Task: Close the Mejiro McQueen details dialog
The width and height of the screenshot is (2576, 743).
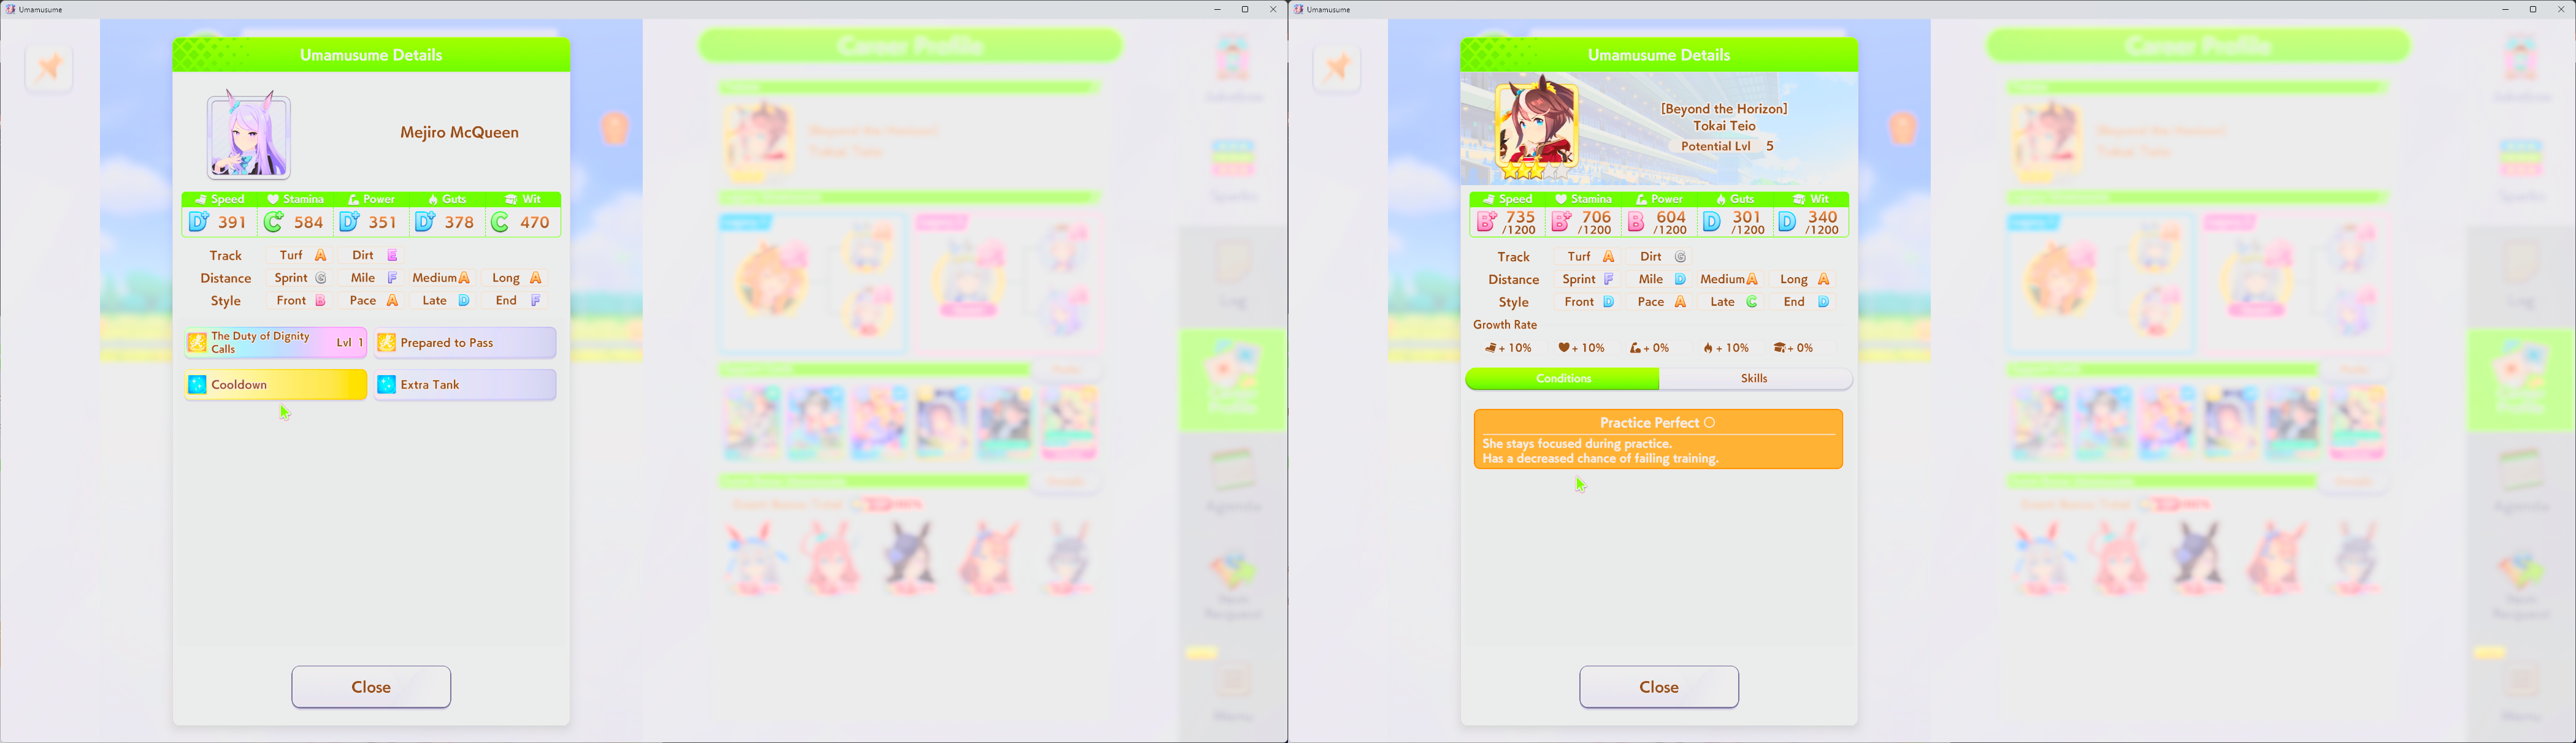Action: tap(371, 687)
